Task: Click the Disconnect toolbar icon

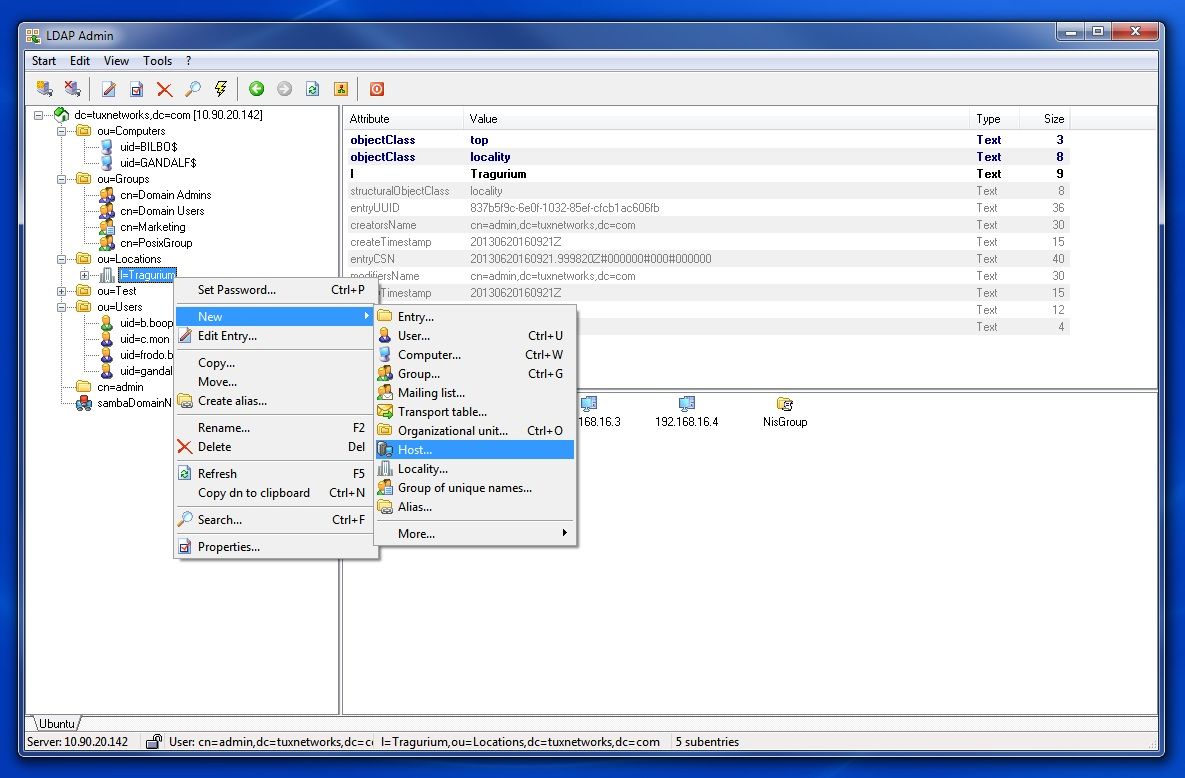Action: click(73, 89)
